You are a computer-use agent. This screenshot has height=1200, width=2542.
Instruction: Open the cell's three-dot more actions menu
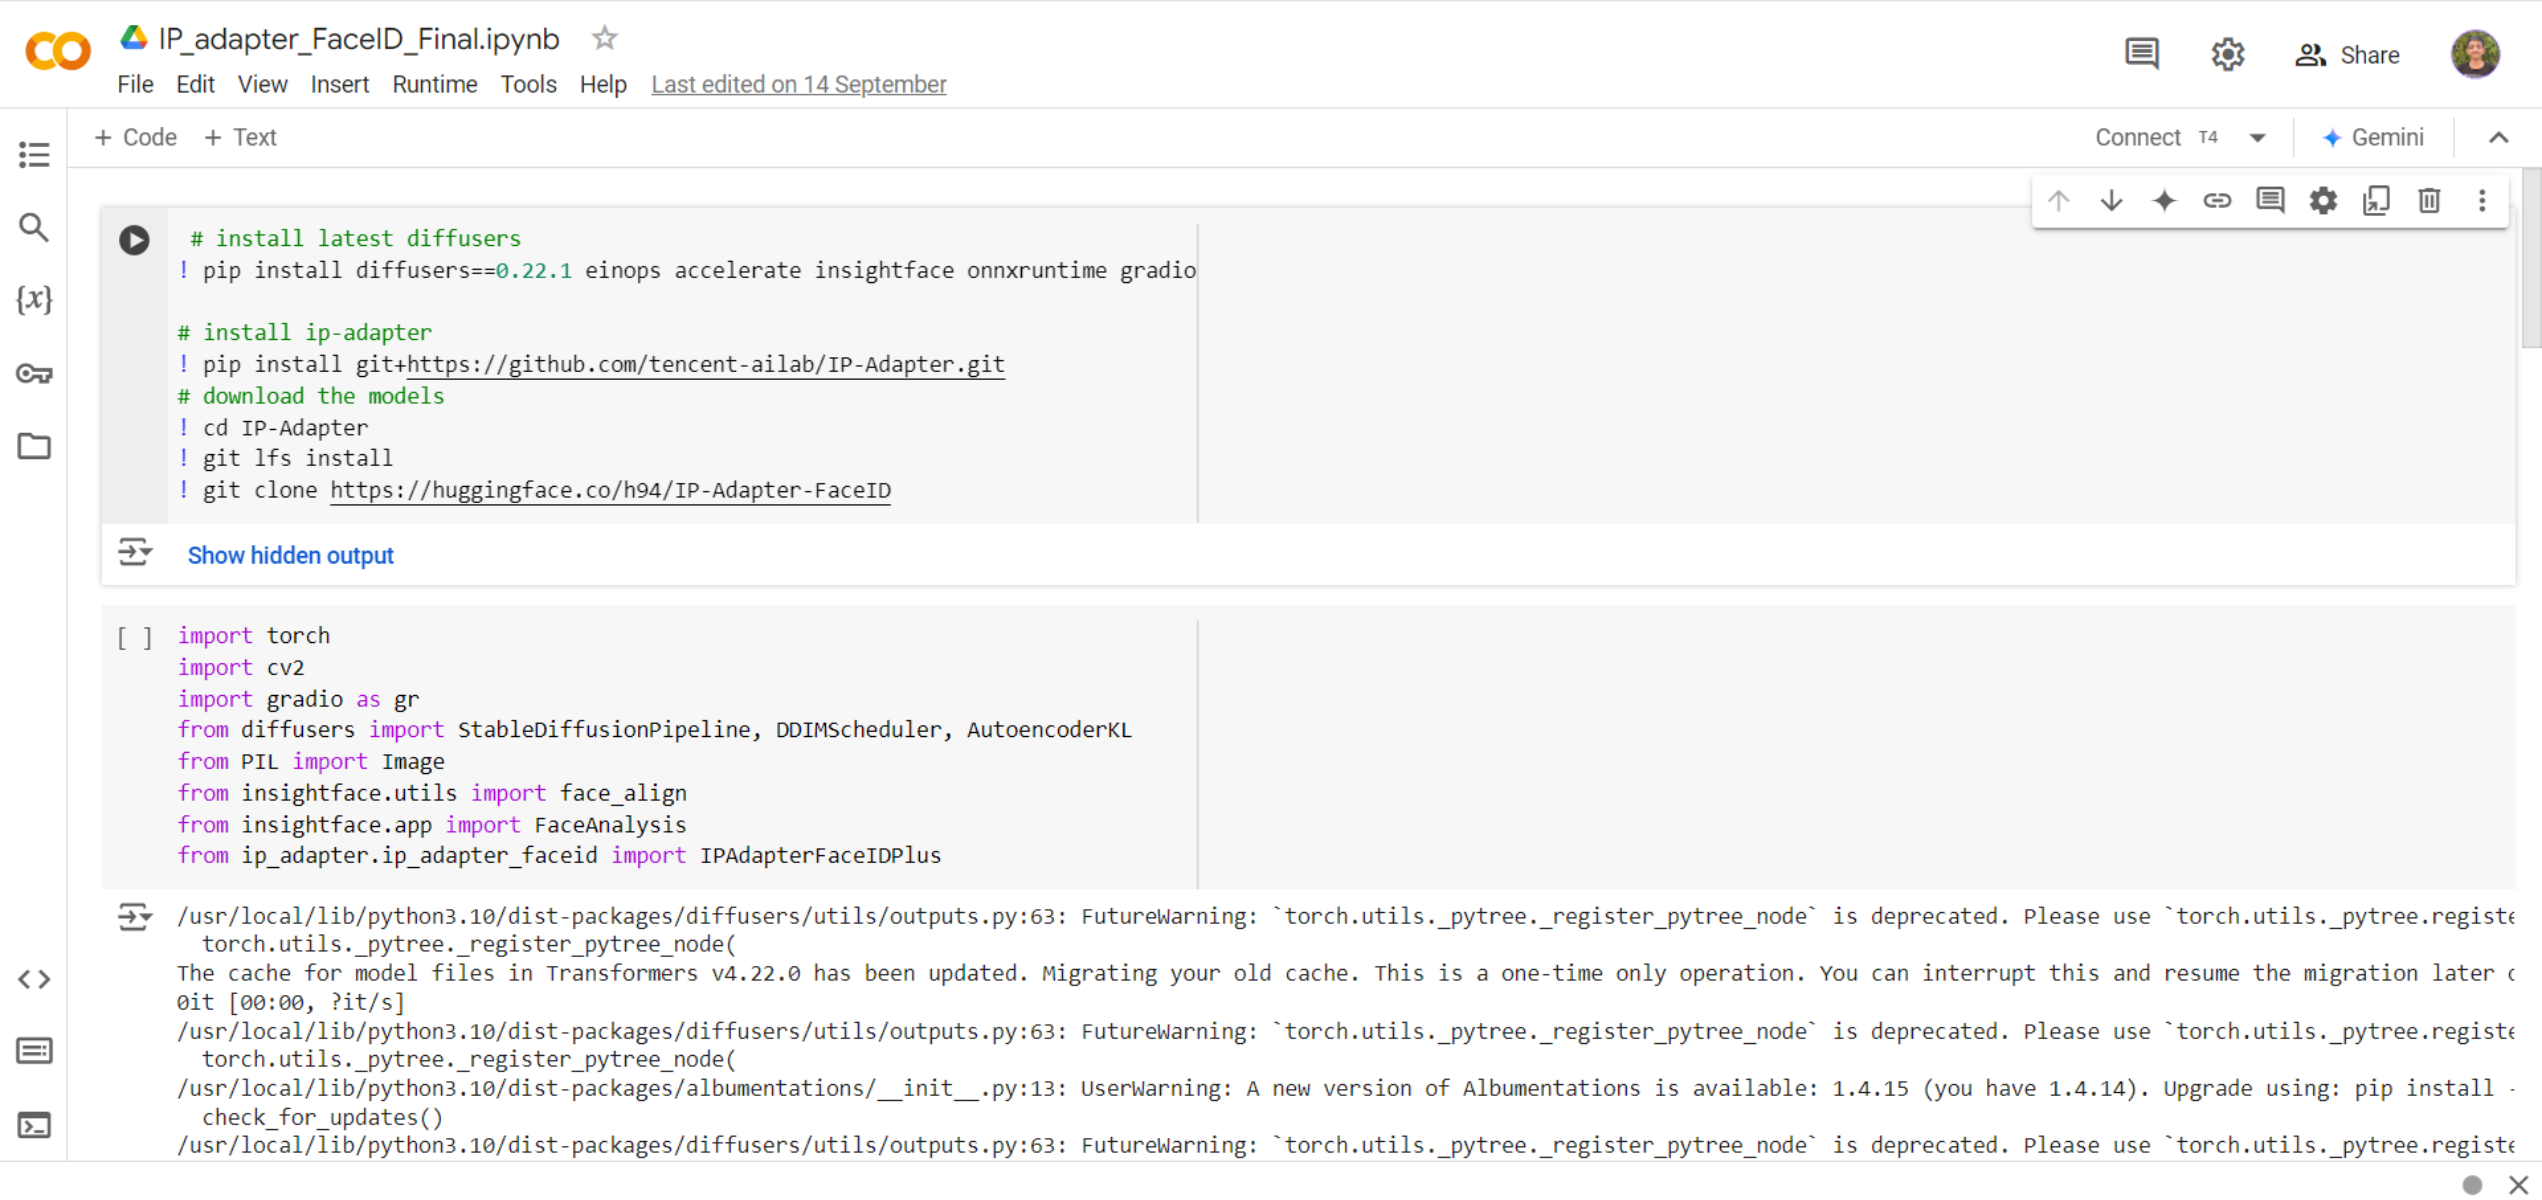[2482, 201]
